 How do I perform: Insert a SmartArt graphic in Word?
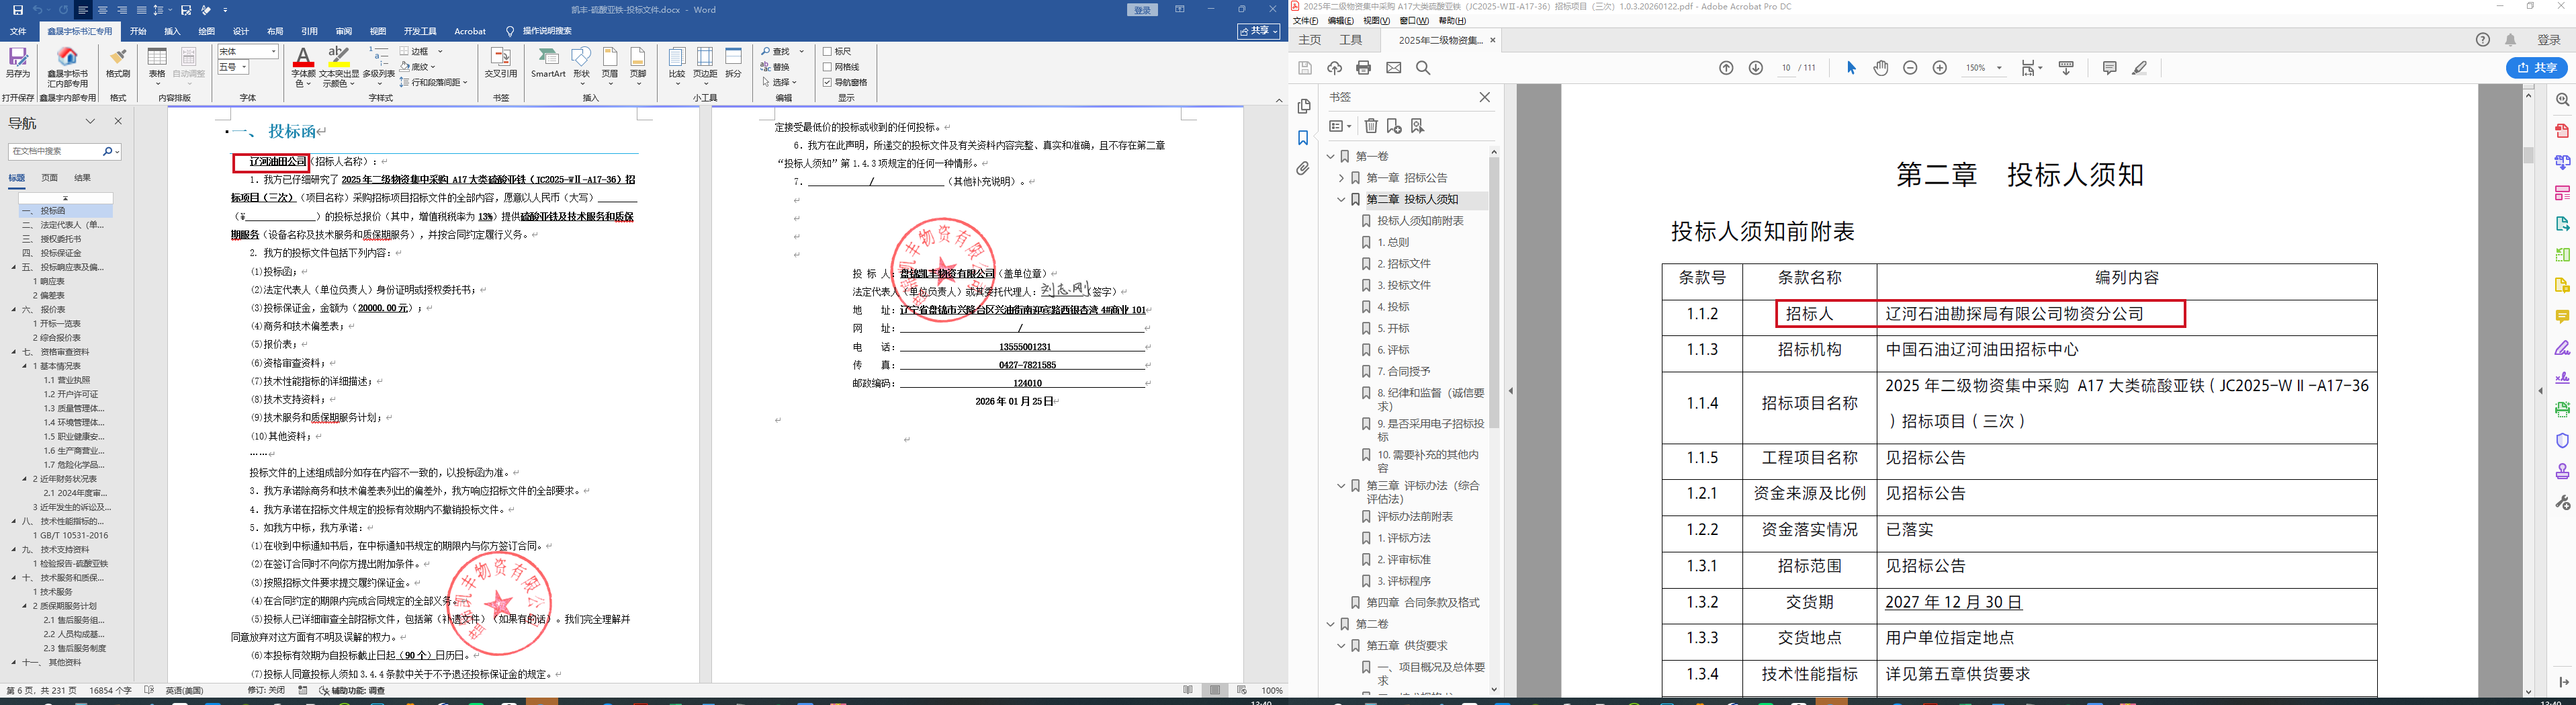click(x=548, y=63)
